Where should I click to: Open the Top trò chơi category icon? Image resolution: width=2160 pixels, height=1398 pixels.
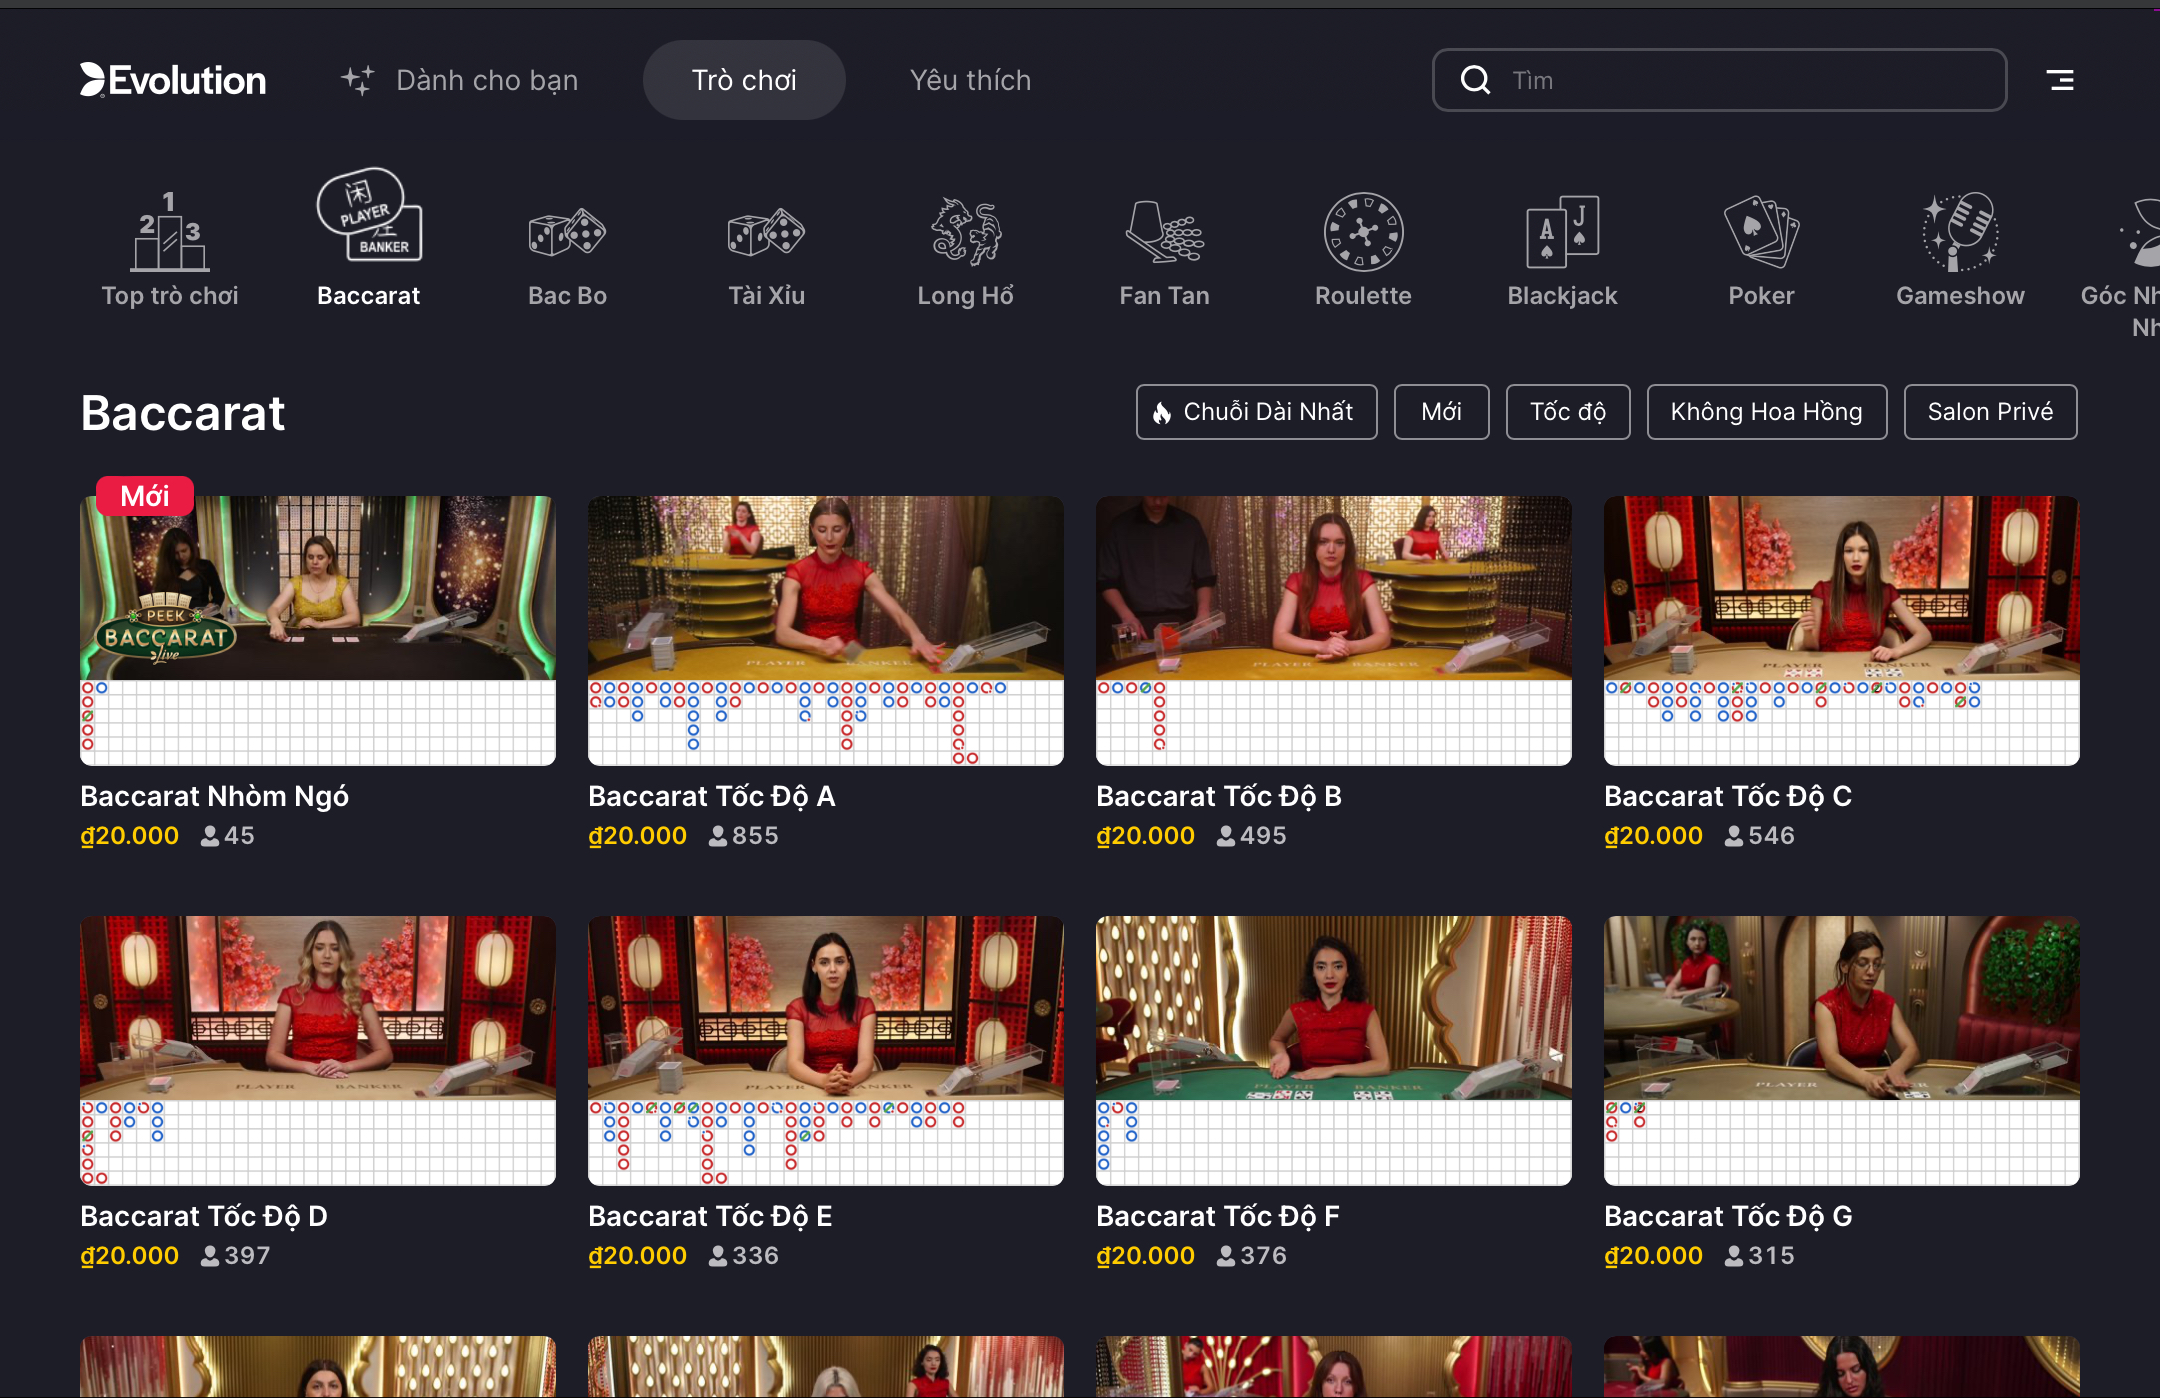click(169, 232)
